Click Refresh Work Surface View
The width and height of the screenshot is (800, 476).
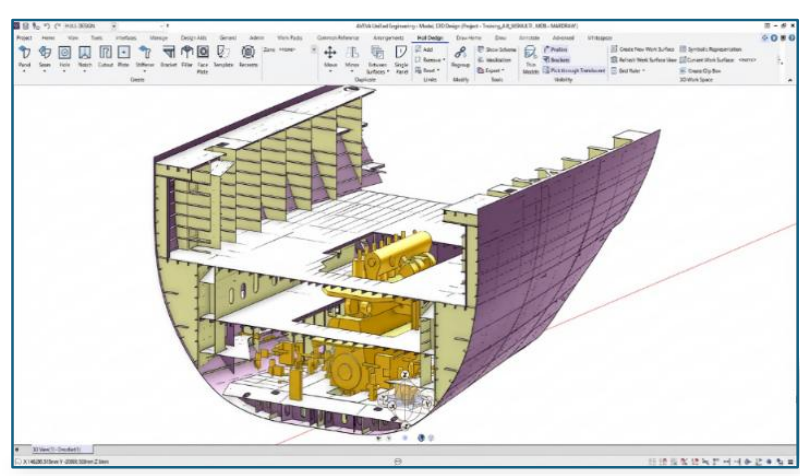pyautogui.click(x=643, y=60)
